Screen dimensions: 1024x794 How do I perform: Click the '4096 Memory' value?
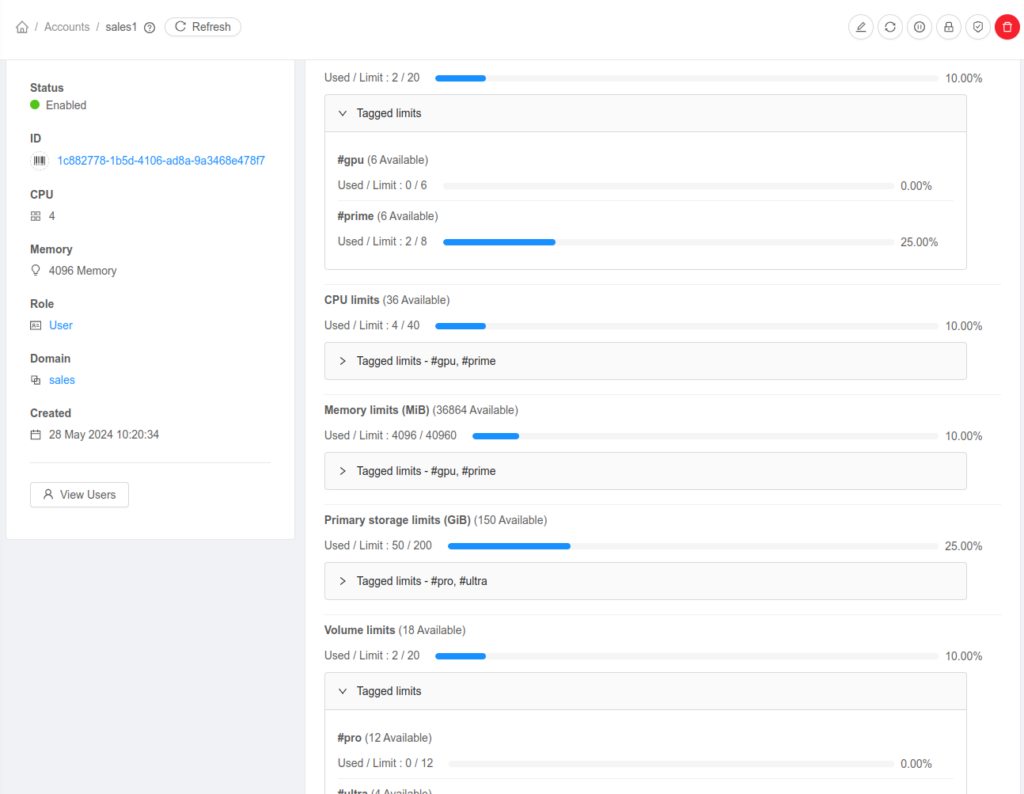click(83, 270)
